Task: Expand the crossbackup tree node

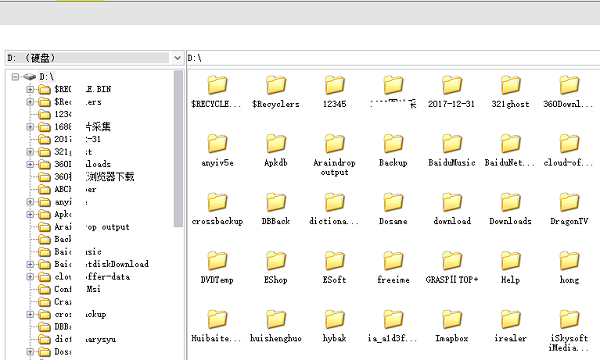Action: point(30,314)
